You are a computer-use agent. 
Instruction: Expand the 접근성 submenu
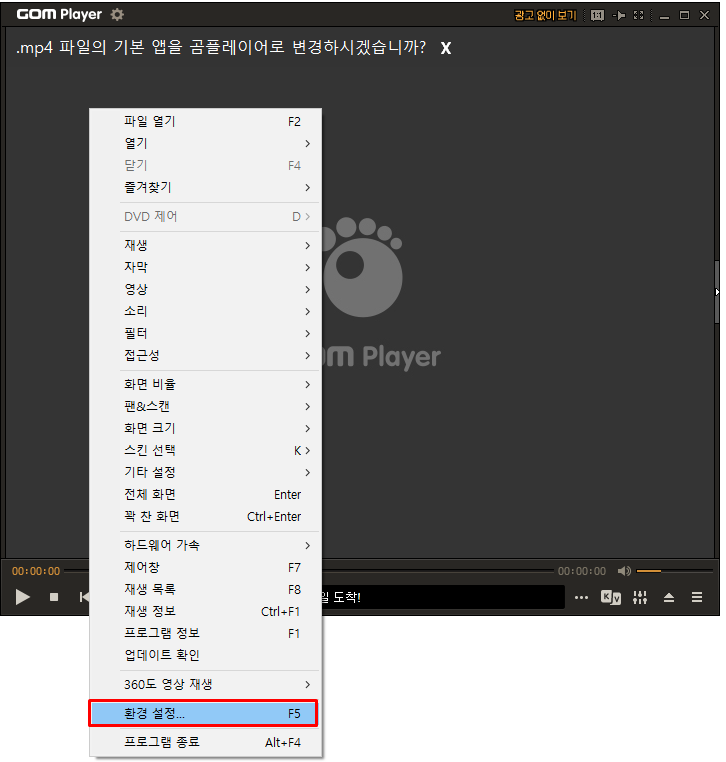205,355
